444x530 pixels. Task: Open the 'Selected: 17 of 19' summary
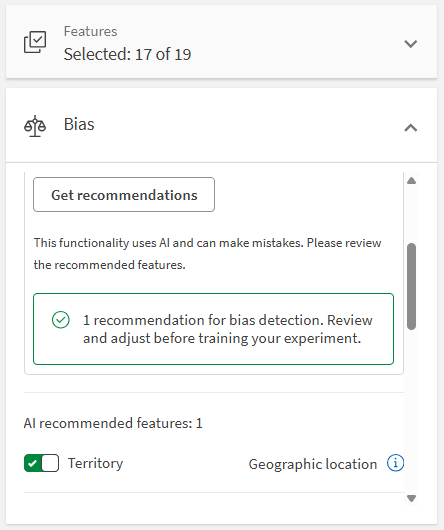[127, 54]
